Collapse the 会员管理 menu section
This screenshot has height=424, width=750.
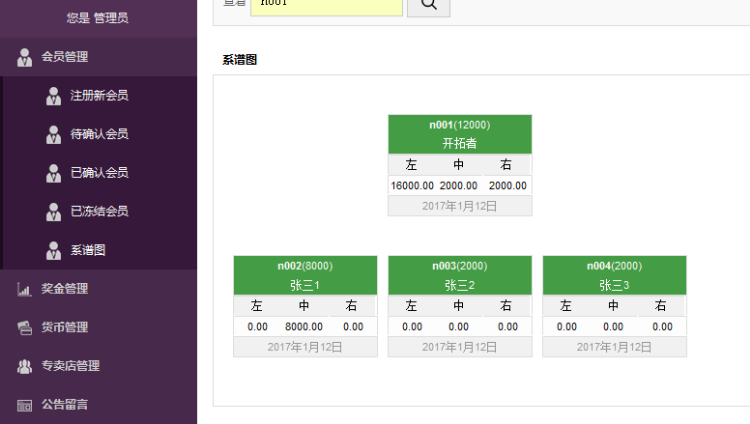coord(65,57)
